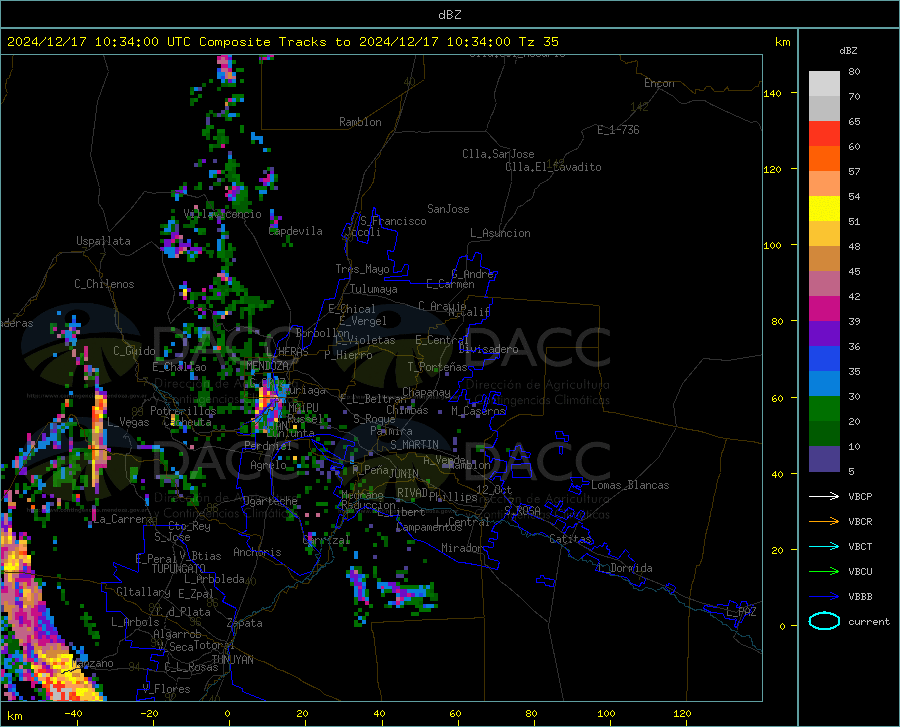
Task: Click the orange VBCR arrow legend icon
Action: coord(824,522)
